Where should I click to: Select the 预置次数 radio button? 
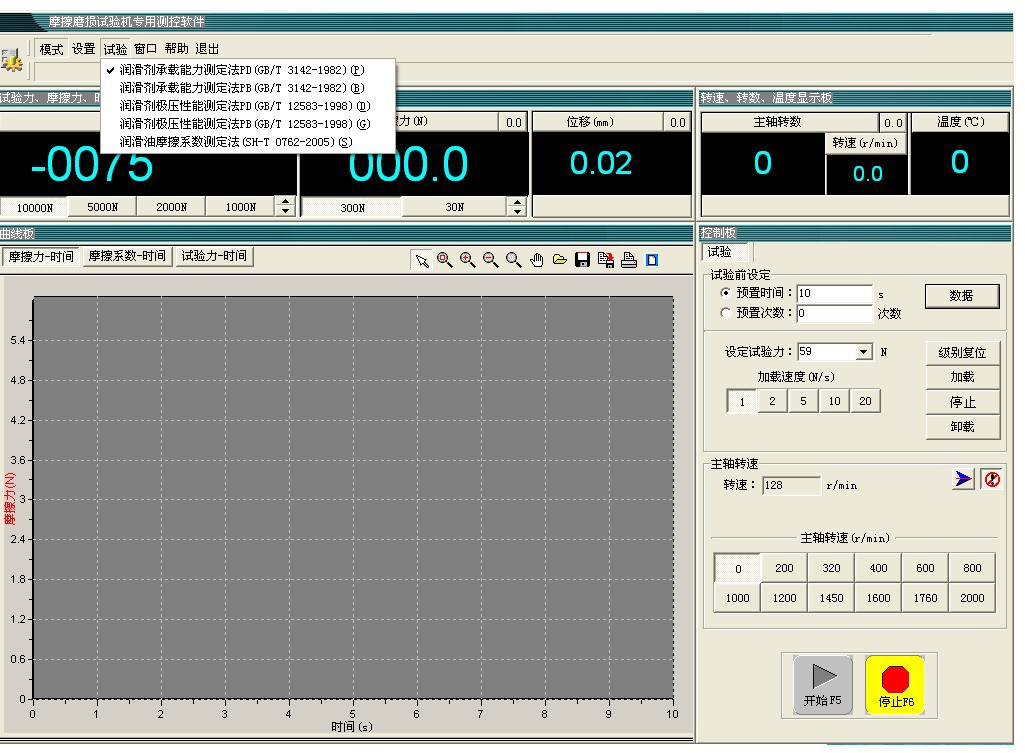coord(726,313)
